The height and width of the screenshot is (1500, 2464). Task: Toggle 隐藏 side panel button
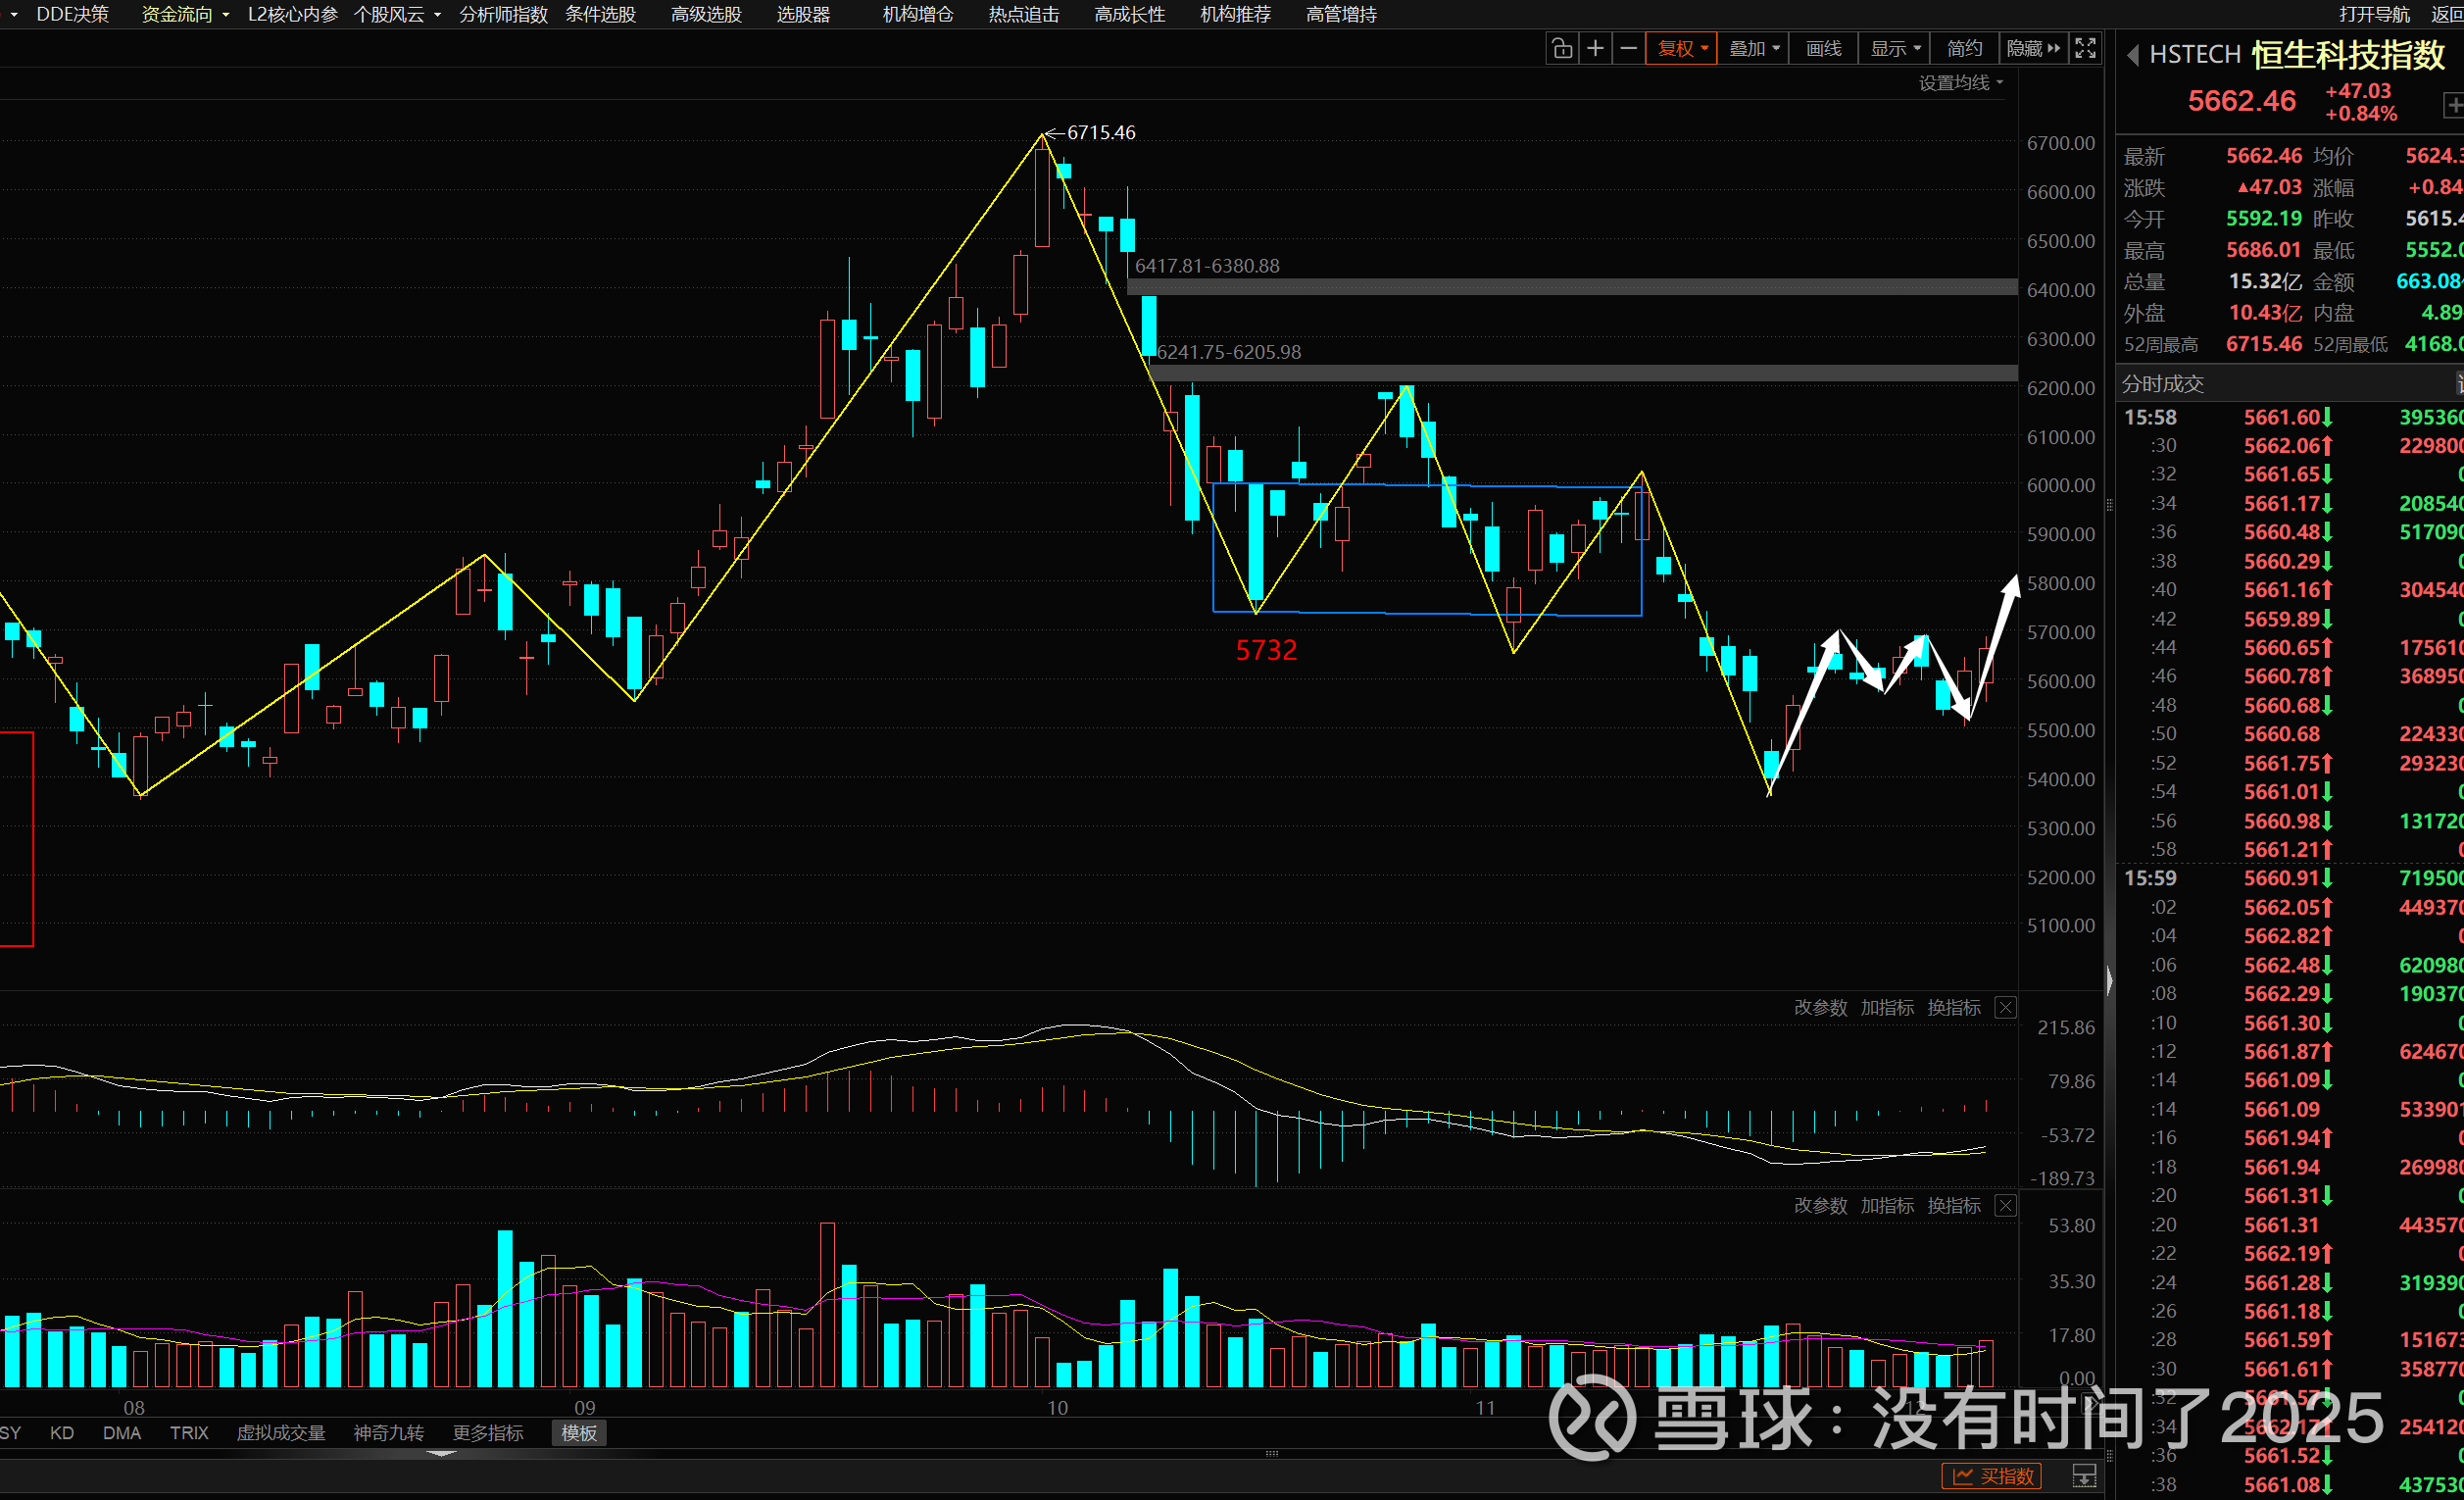[2032, 48]
